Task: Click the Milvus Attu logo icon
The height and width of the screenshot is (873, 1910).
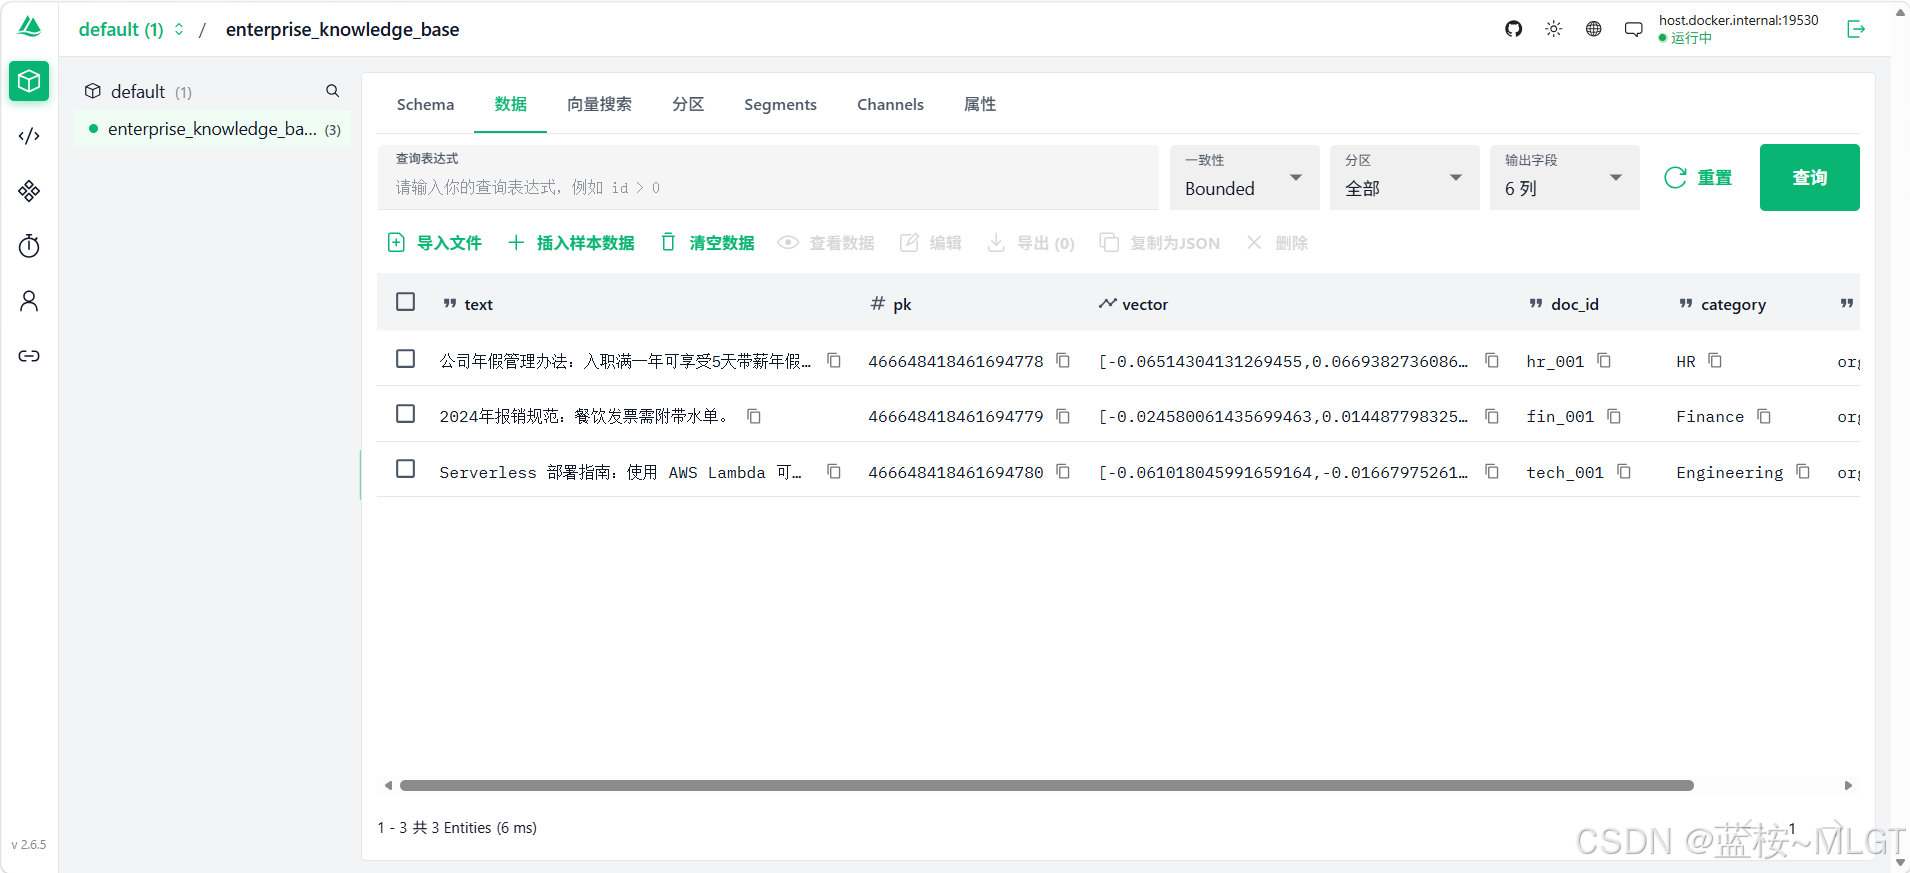Action: tap(30, 27)
